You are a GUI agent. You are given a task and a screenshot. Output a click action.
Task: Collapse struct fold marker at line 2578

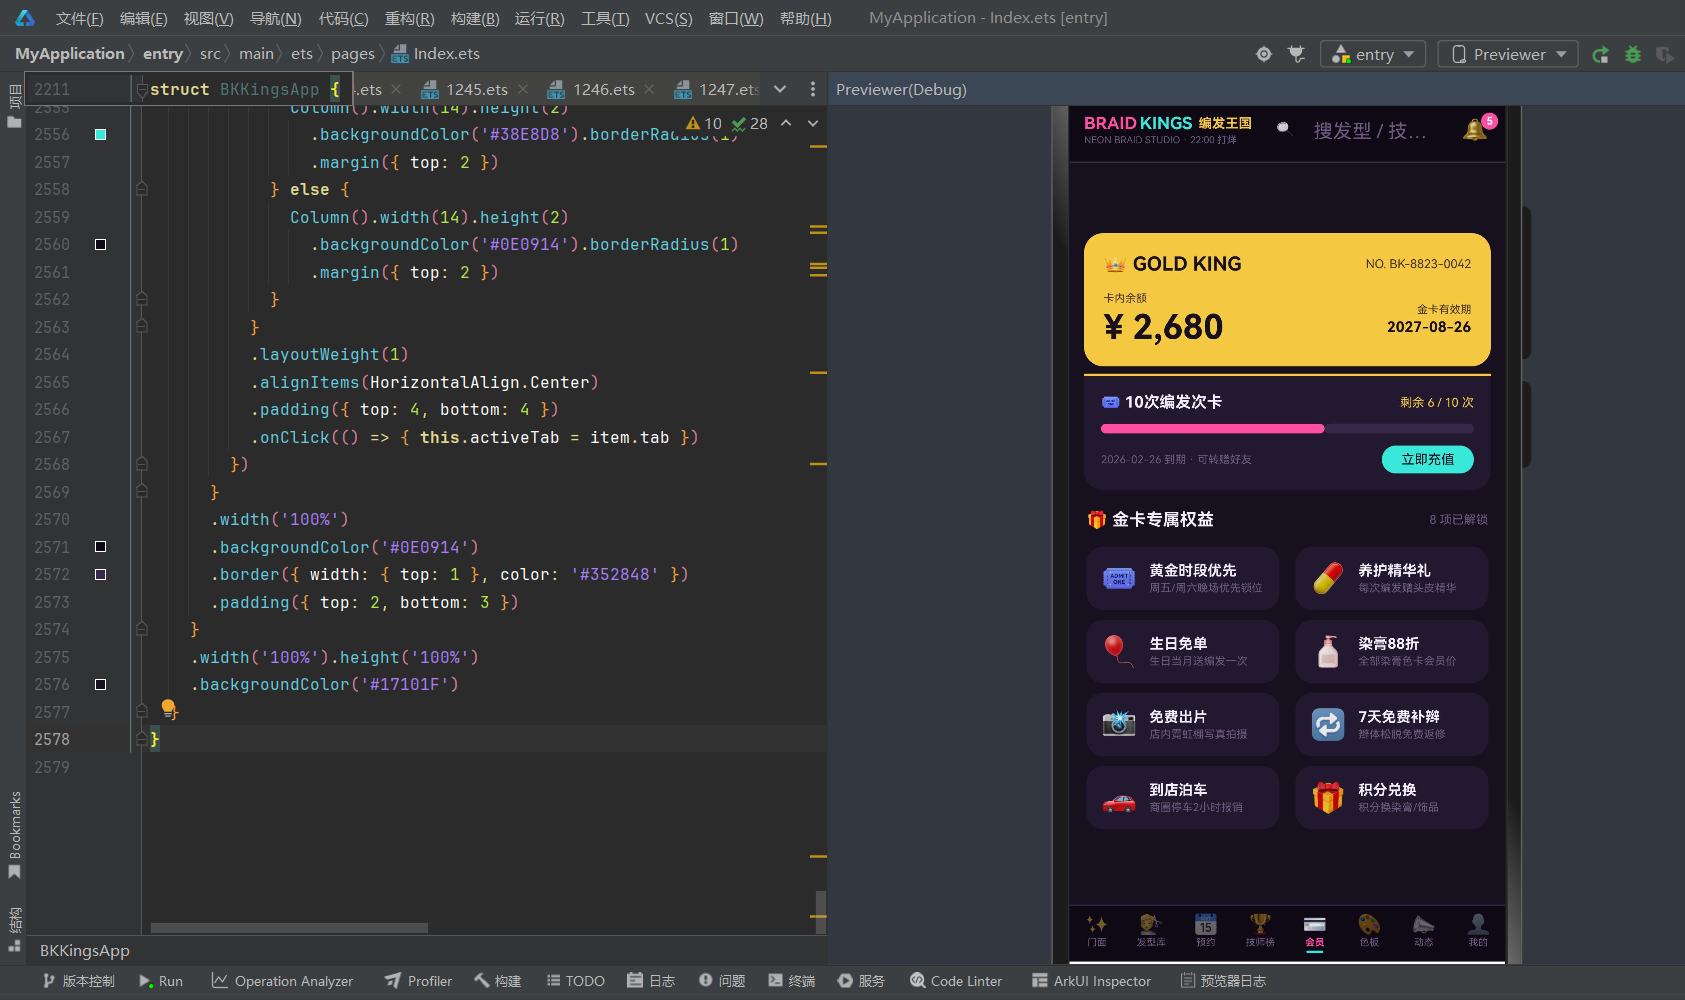point(142,739)
